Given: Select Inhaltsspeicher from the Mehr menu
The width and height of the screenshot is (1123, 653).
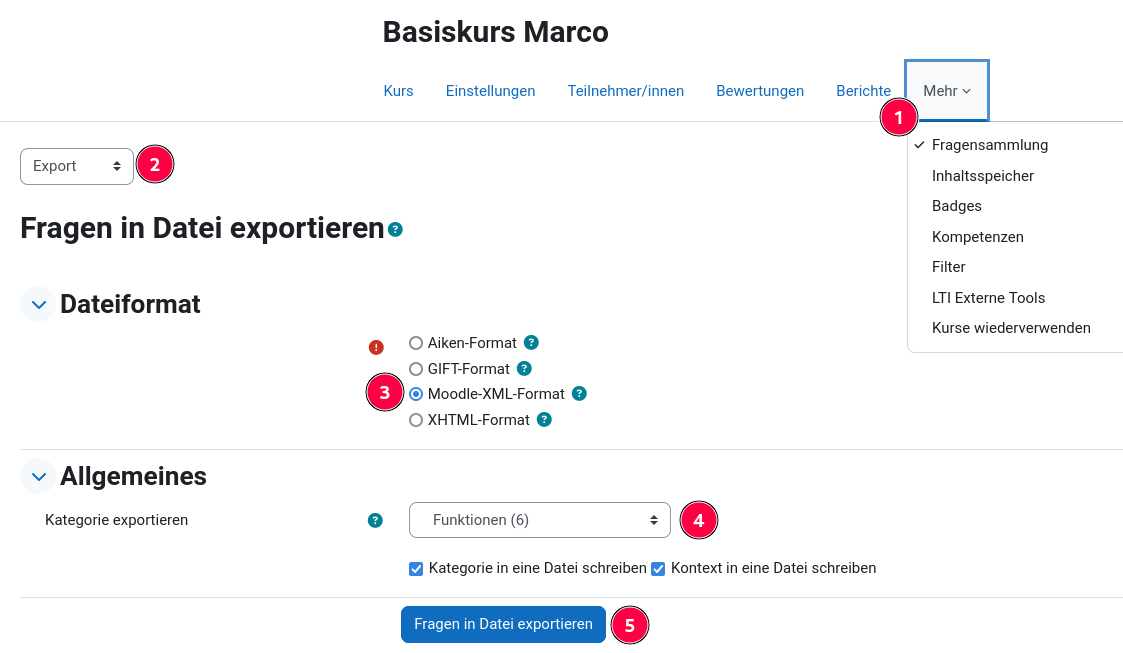Looking at the screenshot, I should point(982,176).
